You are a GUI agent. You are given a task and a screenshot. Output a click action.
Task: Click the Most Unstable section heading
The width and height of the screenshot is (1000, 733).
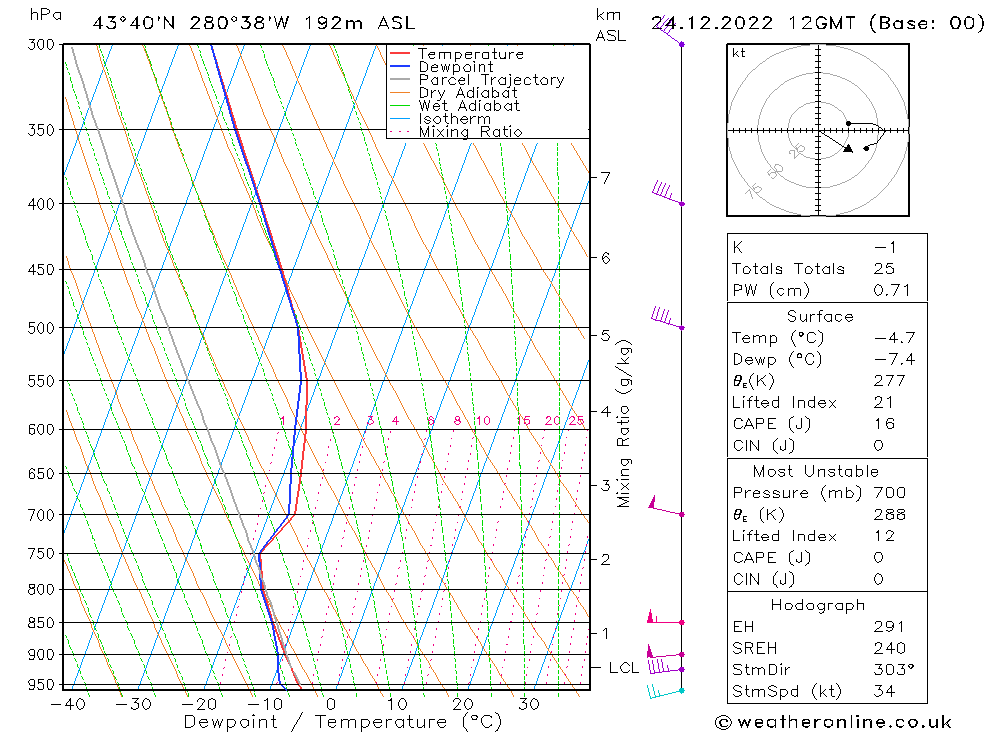click(816, 471)
